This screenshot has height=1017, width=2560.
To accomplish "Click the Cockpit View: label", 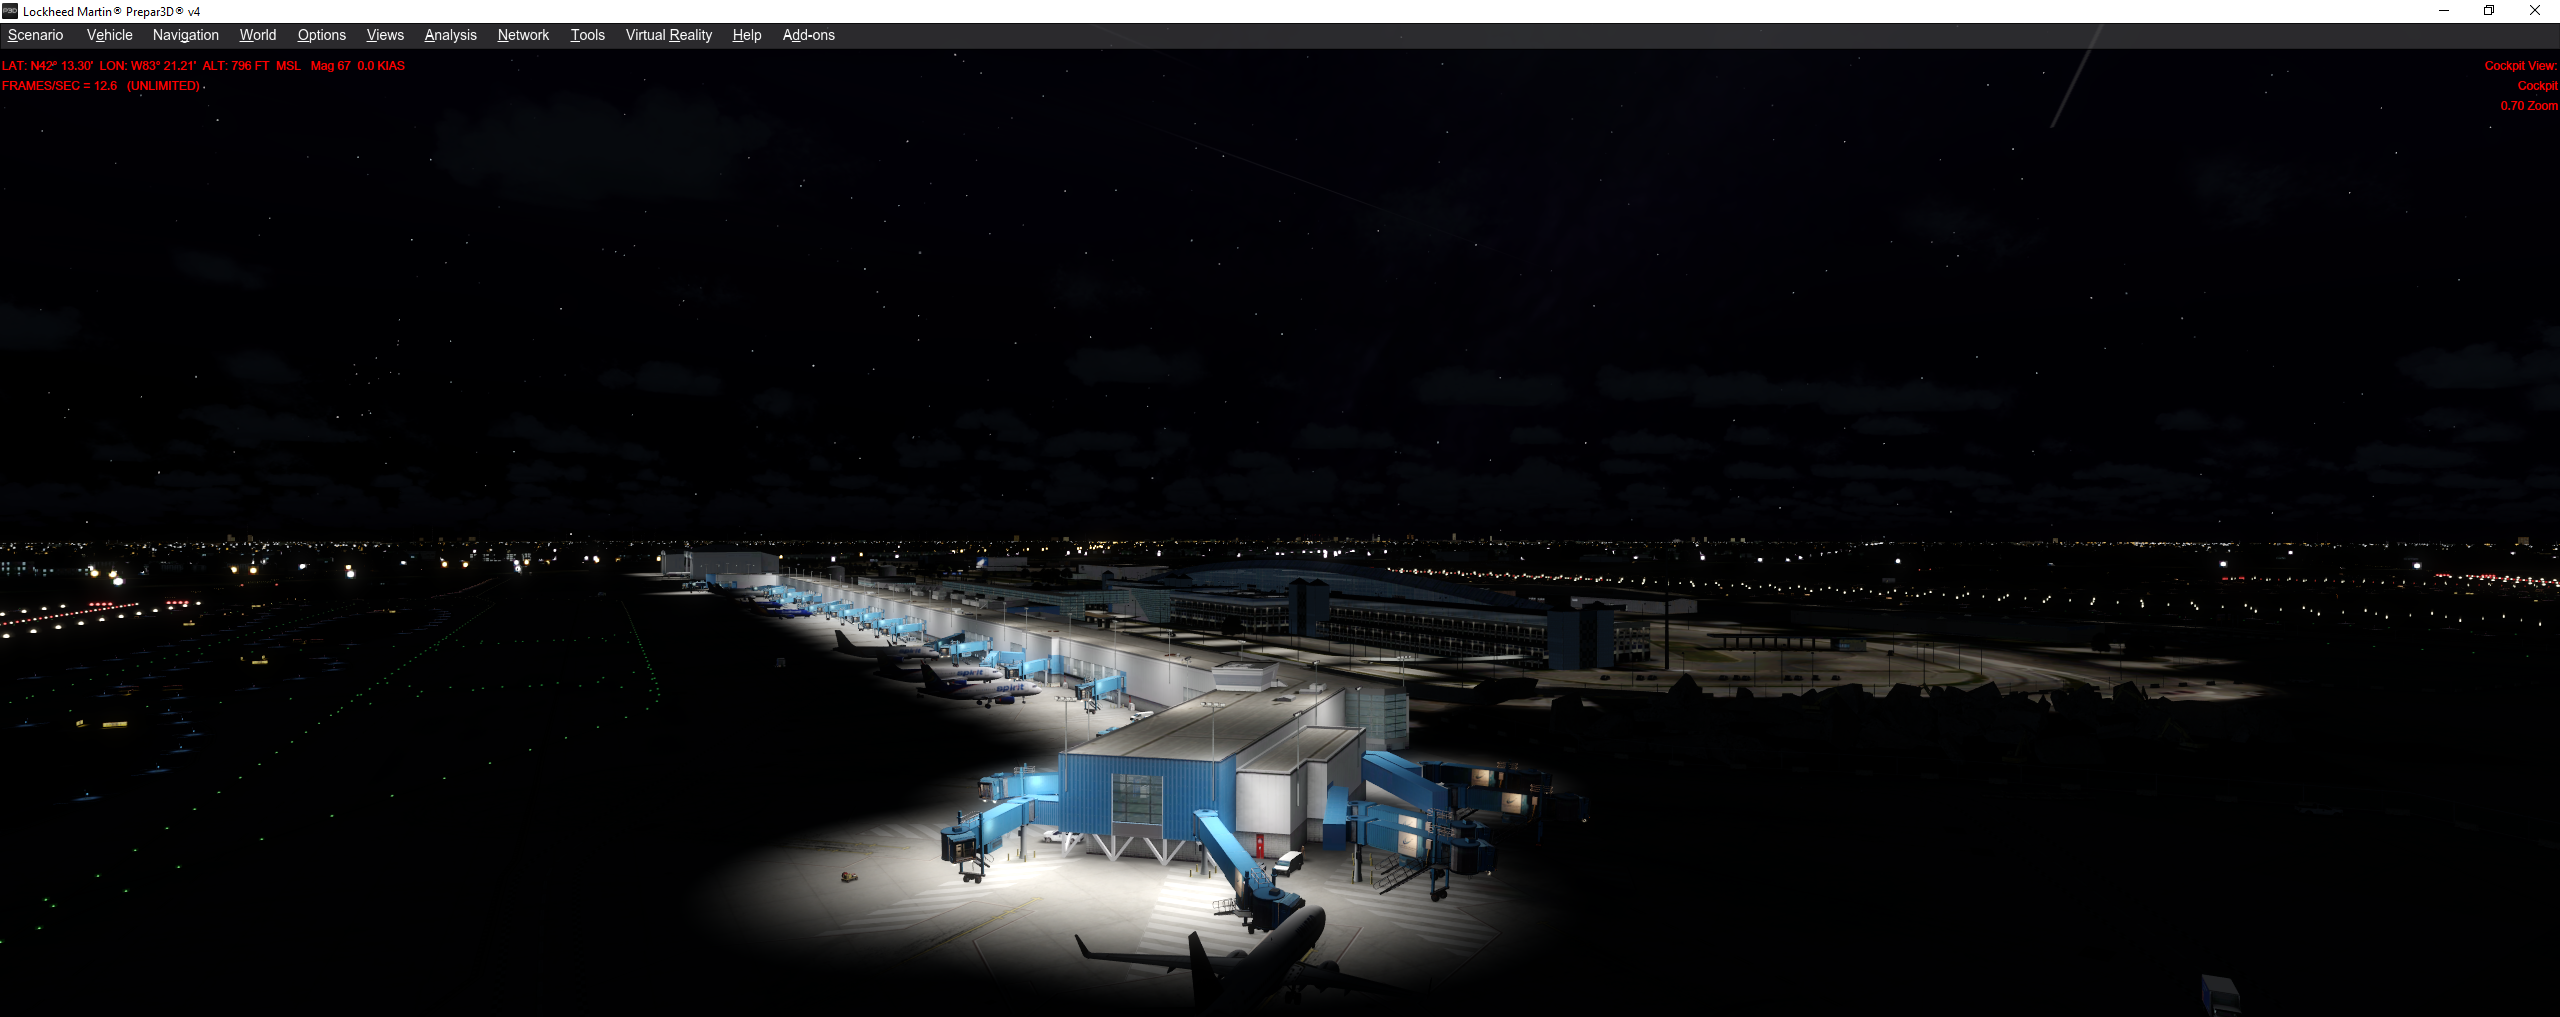I will (2520, 66).
